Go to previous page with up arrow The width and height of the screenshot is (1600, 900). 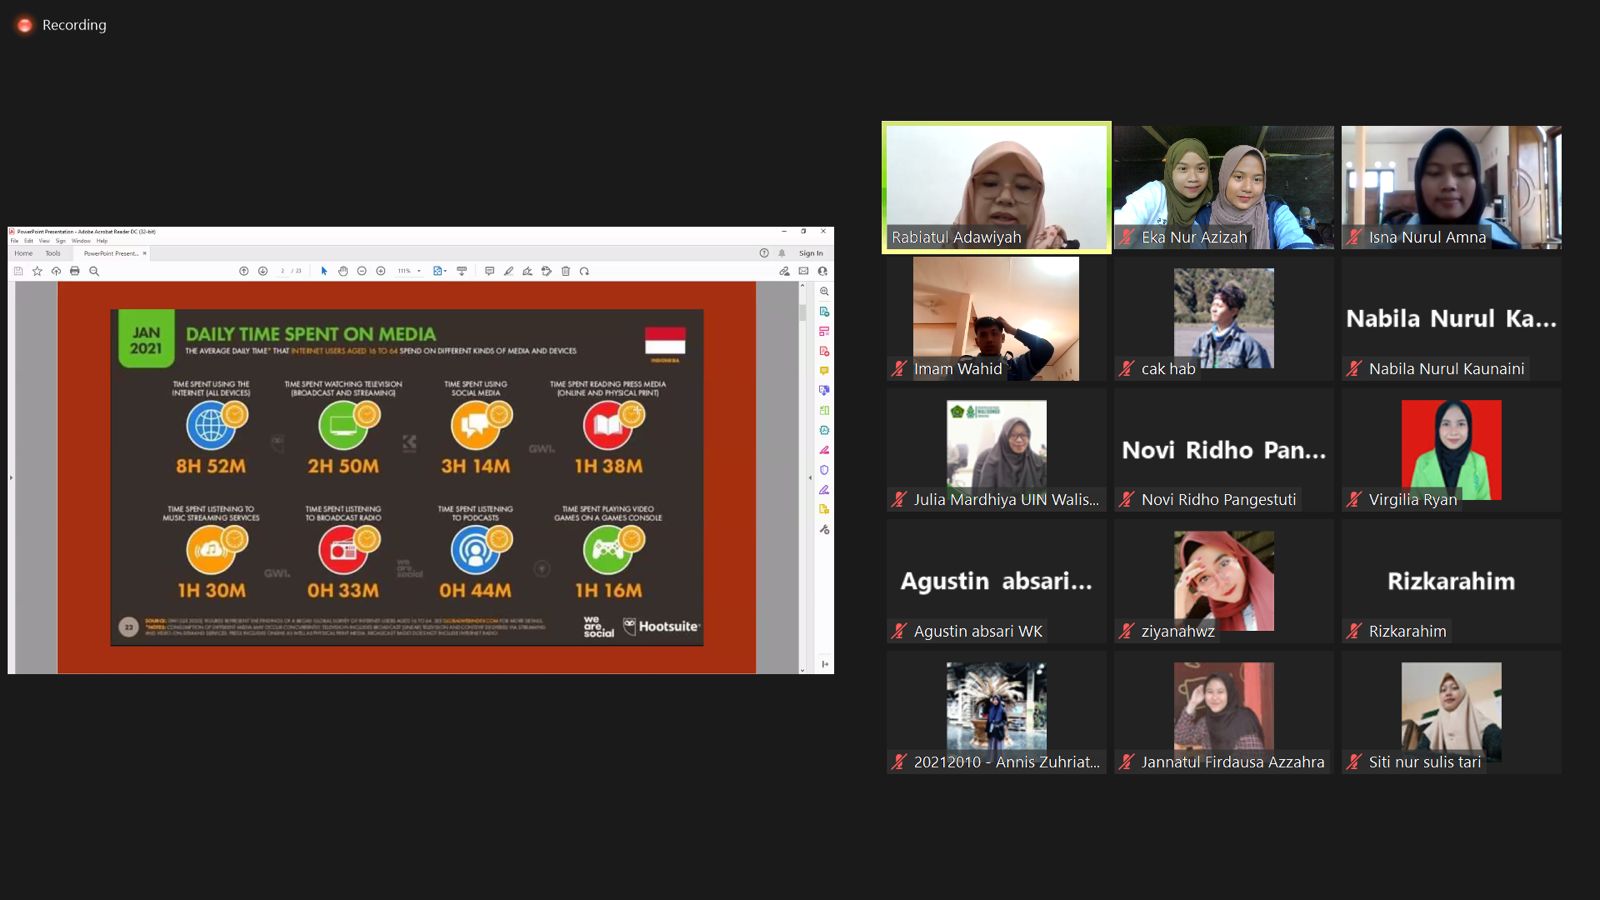(x=244, y=271)
